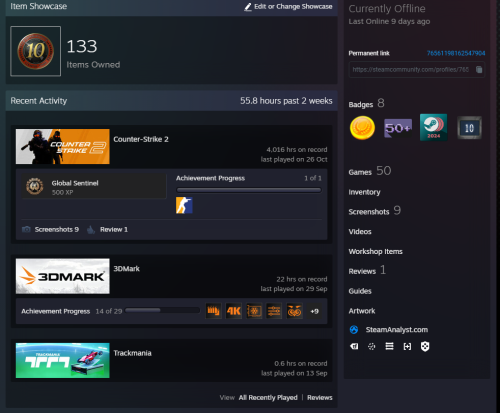Click the 4K 3DMark achievement icon
The width and height of the screenshot is (500, 413).
[x=234, y=311]
